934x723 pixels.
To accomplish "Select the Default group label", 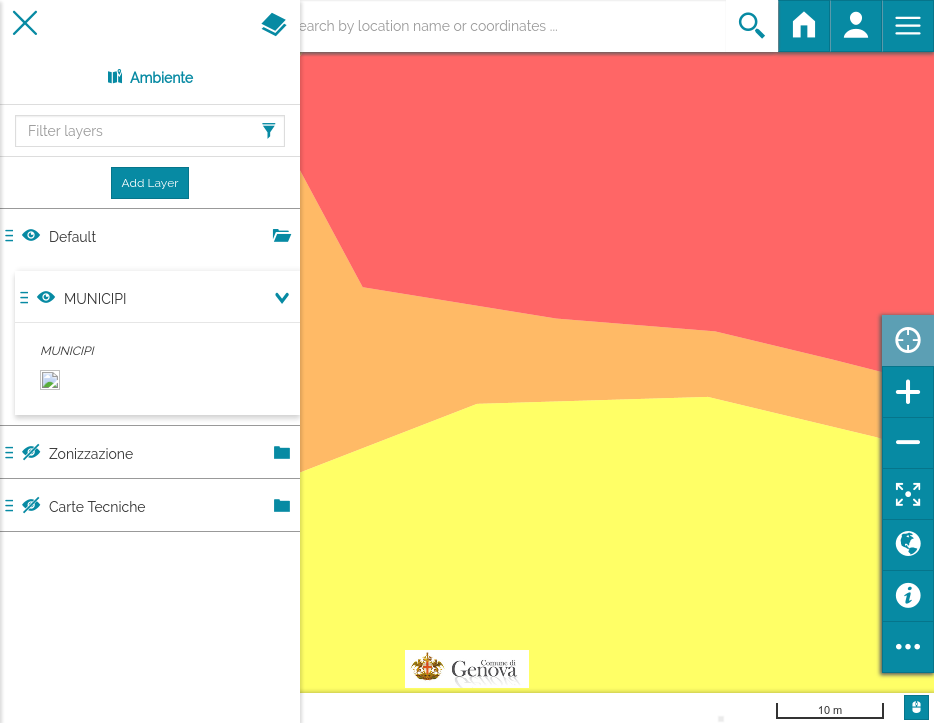I will click(73, 237).
